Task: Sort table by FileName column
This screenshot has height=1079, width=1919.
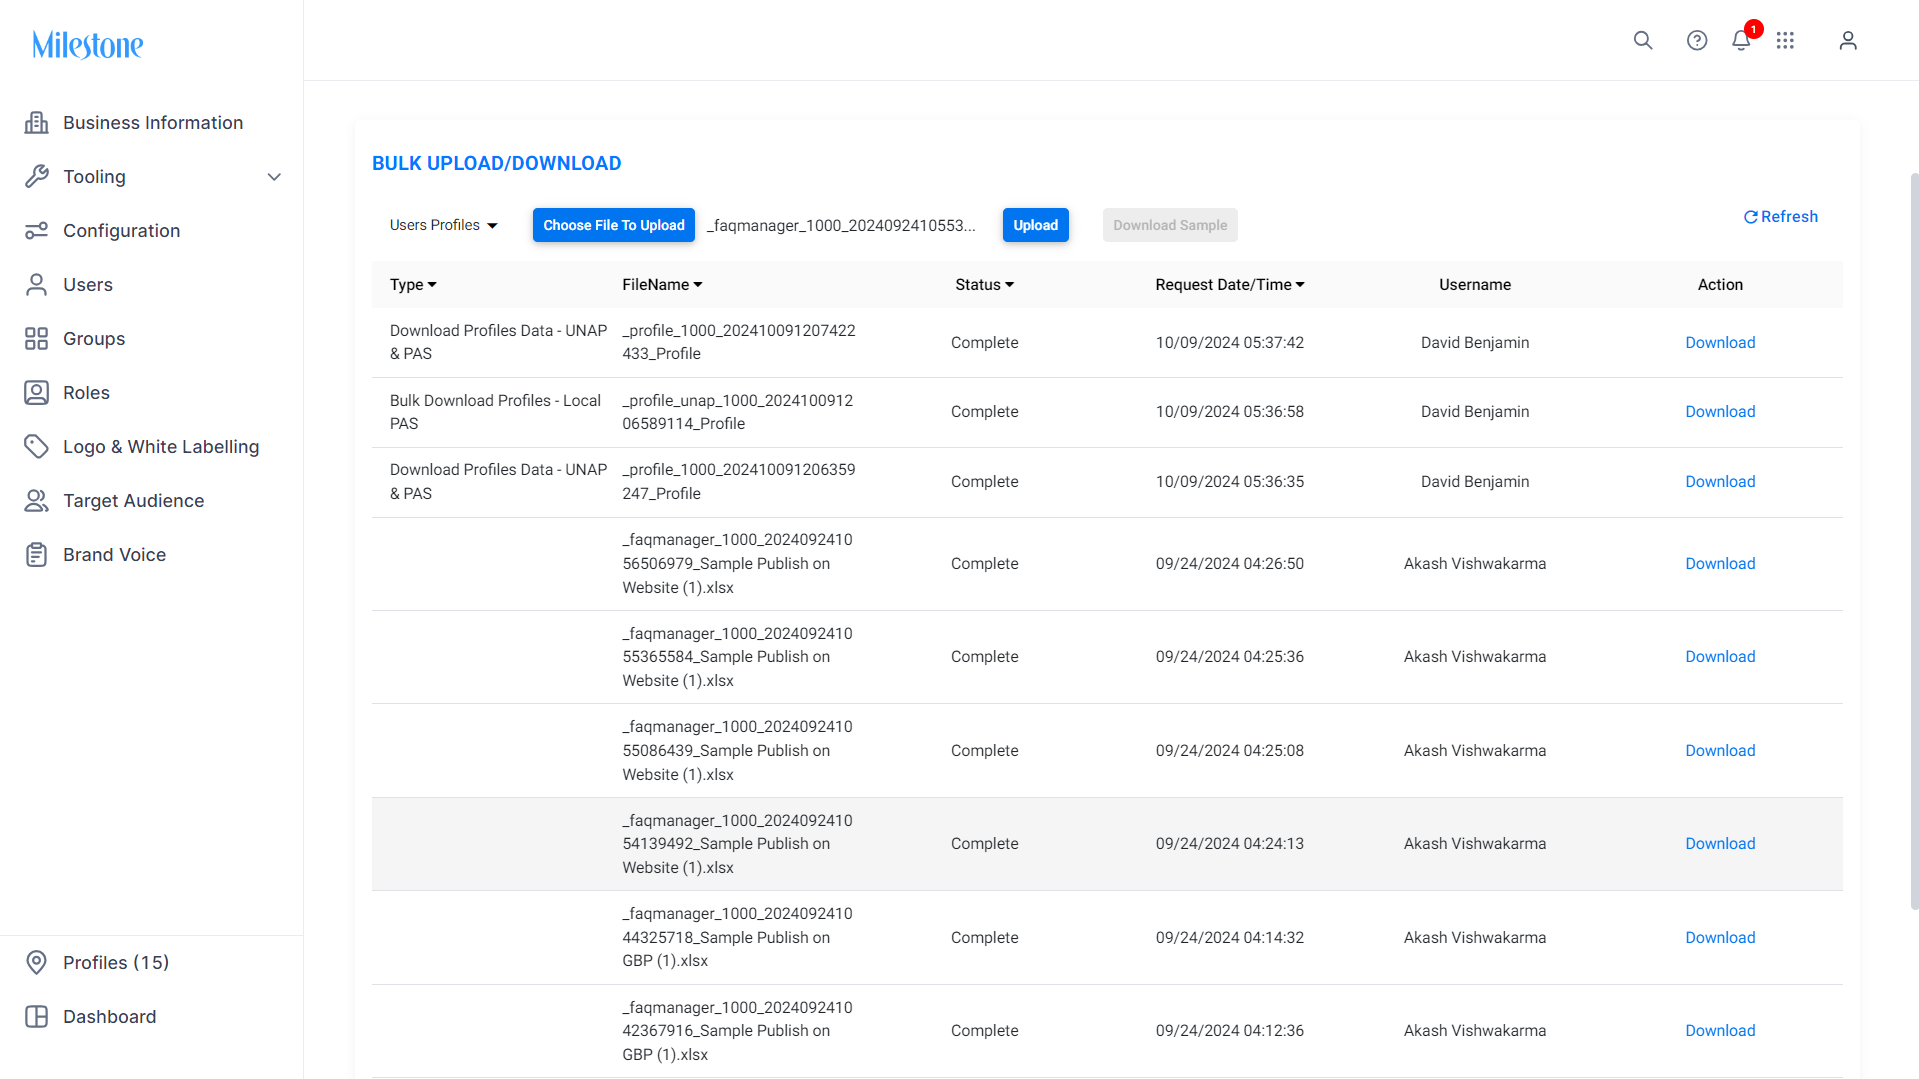Action: (662, 285)
